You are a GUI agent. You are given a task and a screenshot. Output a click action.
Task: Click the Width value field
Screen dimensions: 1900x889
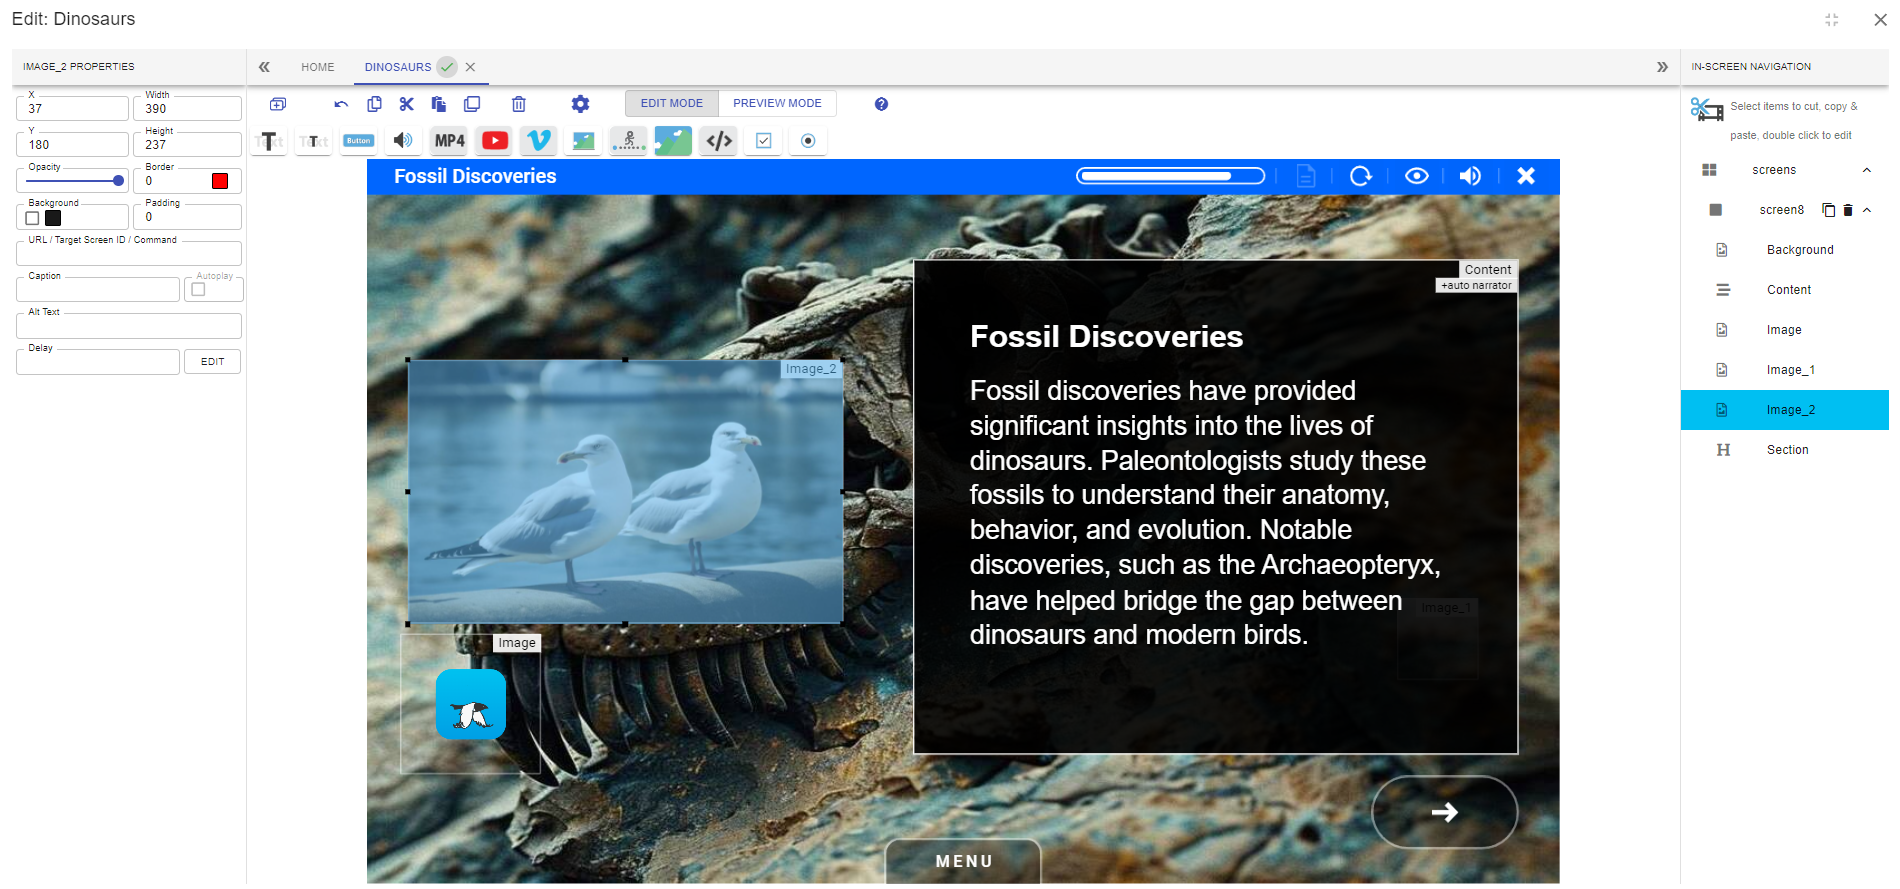point(187,108)
